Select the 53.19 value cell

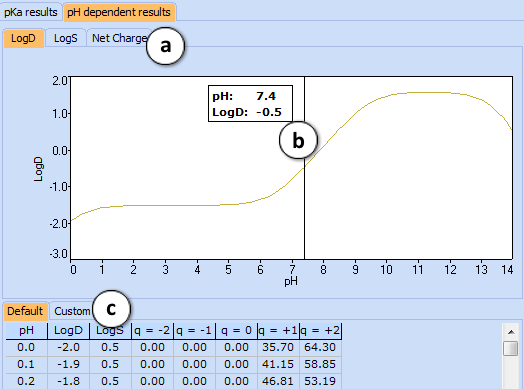pos(320,381)
